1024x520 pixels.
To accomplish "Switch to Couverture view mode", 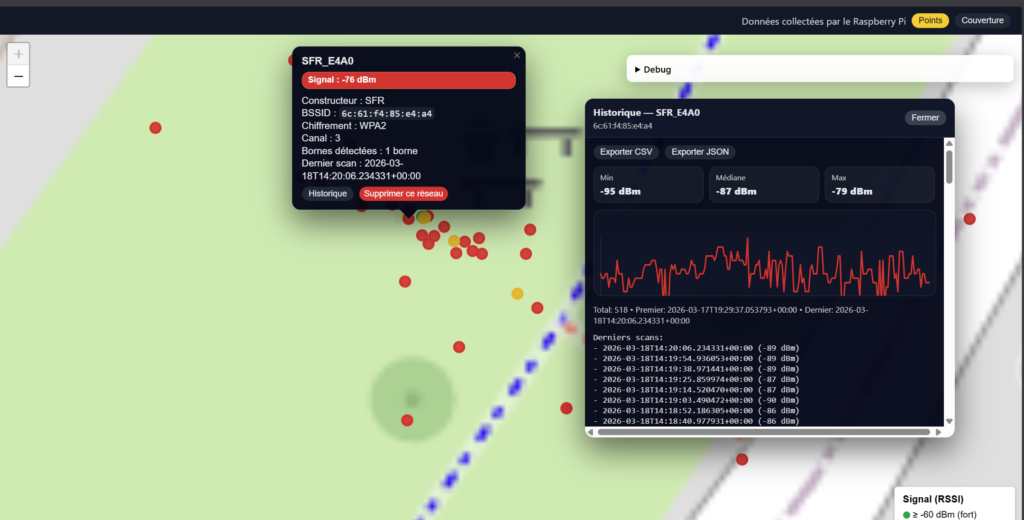I will point(982,20).
